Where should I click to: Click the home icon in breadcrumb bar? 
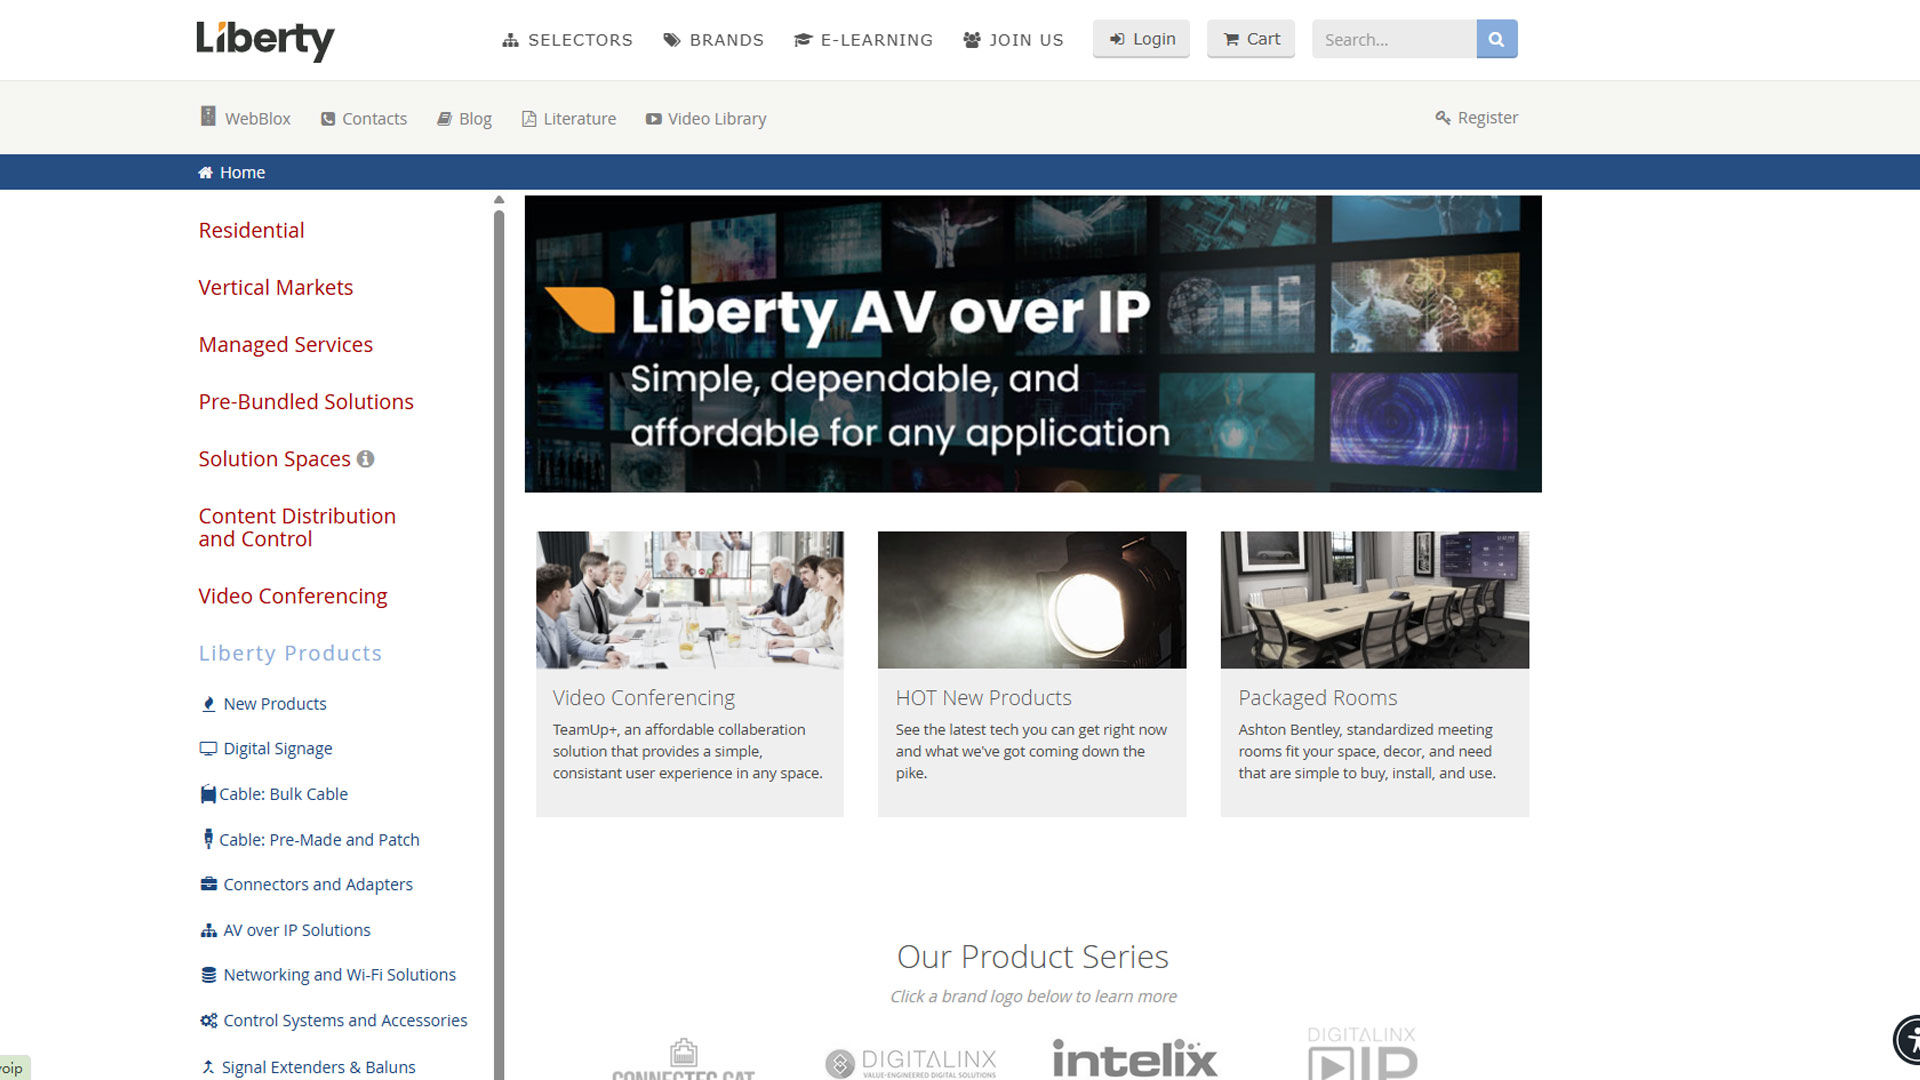tap(206, 172)
